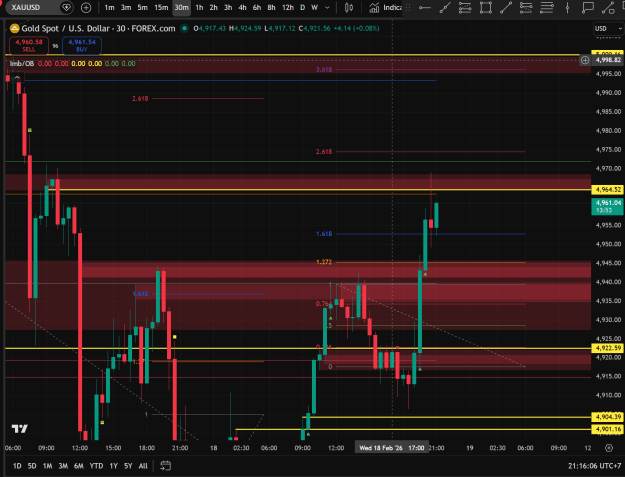Set chart range to 6M

79,465
